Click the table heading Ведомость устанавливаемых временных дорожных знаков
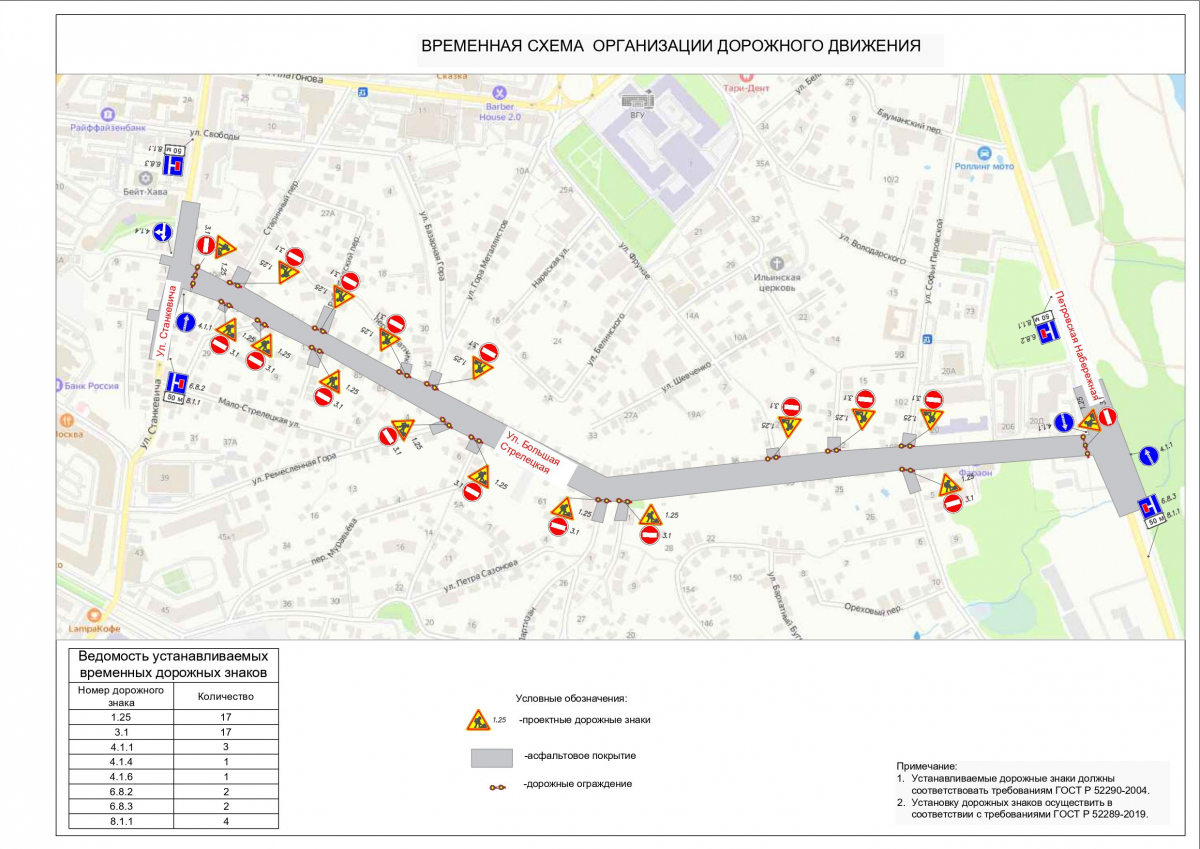Viewport: 1200px width, 849px height. (173, 665)
